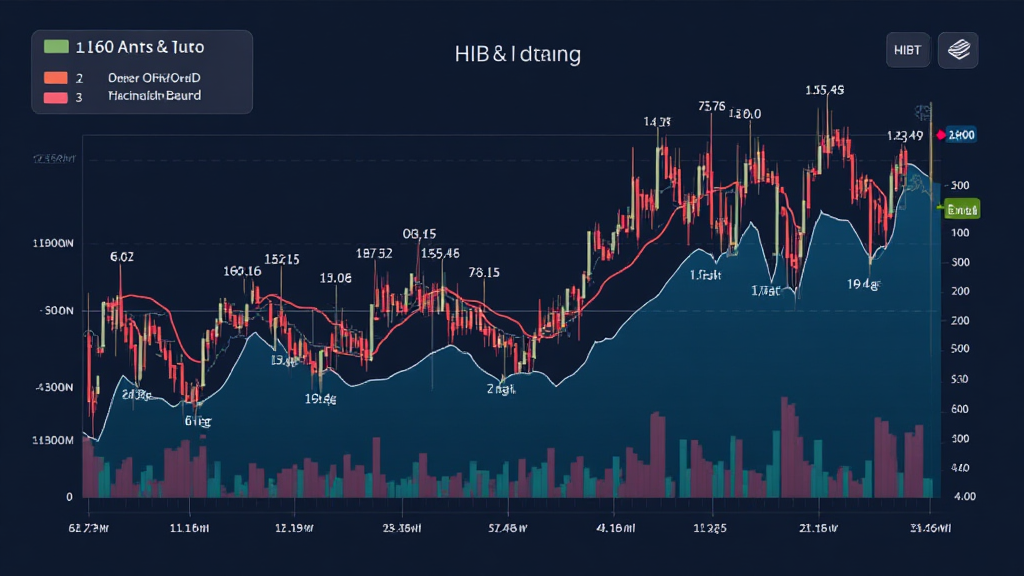Click the 1190ON y-axis label on left

54,243
